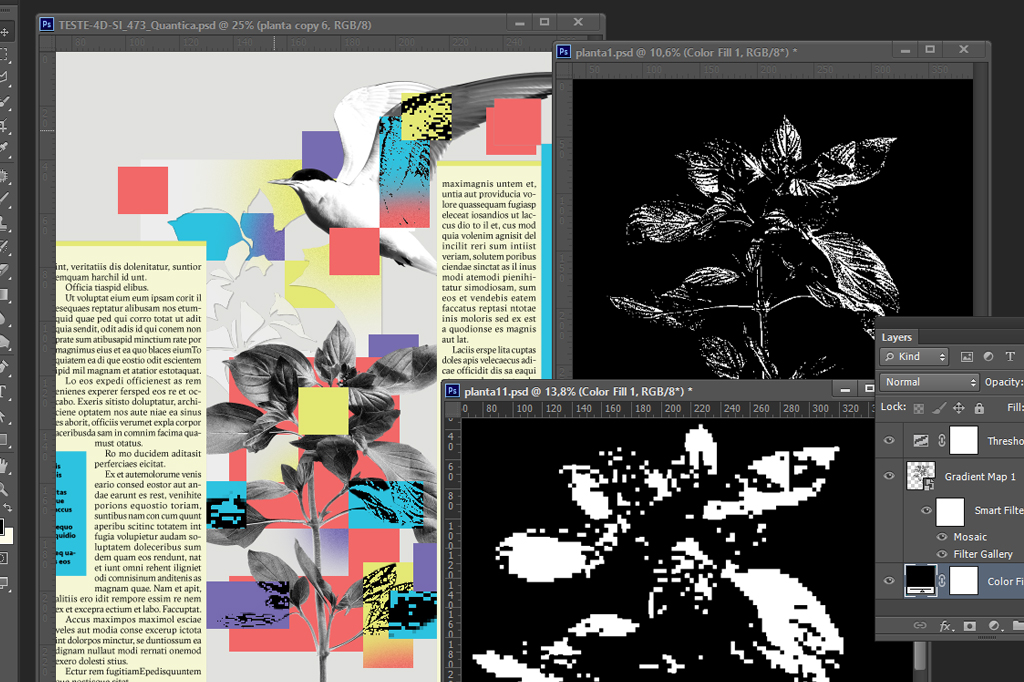Select the Hand tool
The height and width of the screenshot is (682, 1024).
coord(5,465)
